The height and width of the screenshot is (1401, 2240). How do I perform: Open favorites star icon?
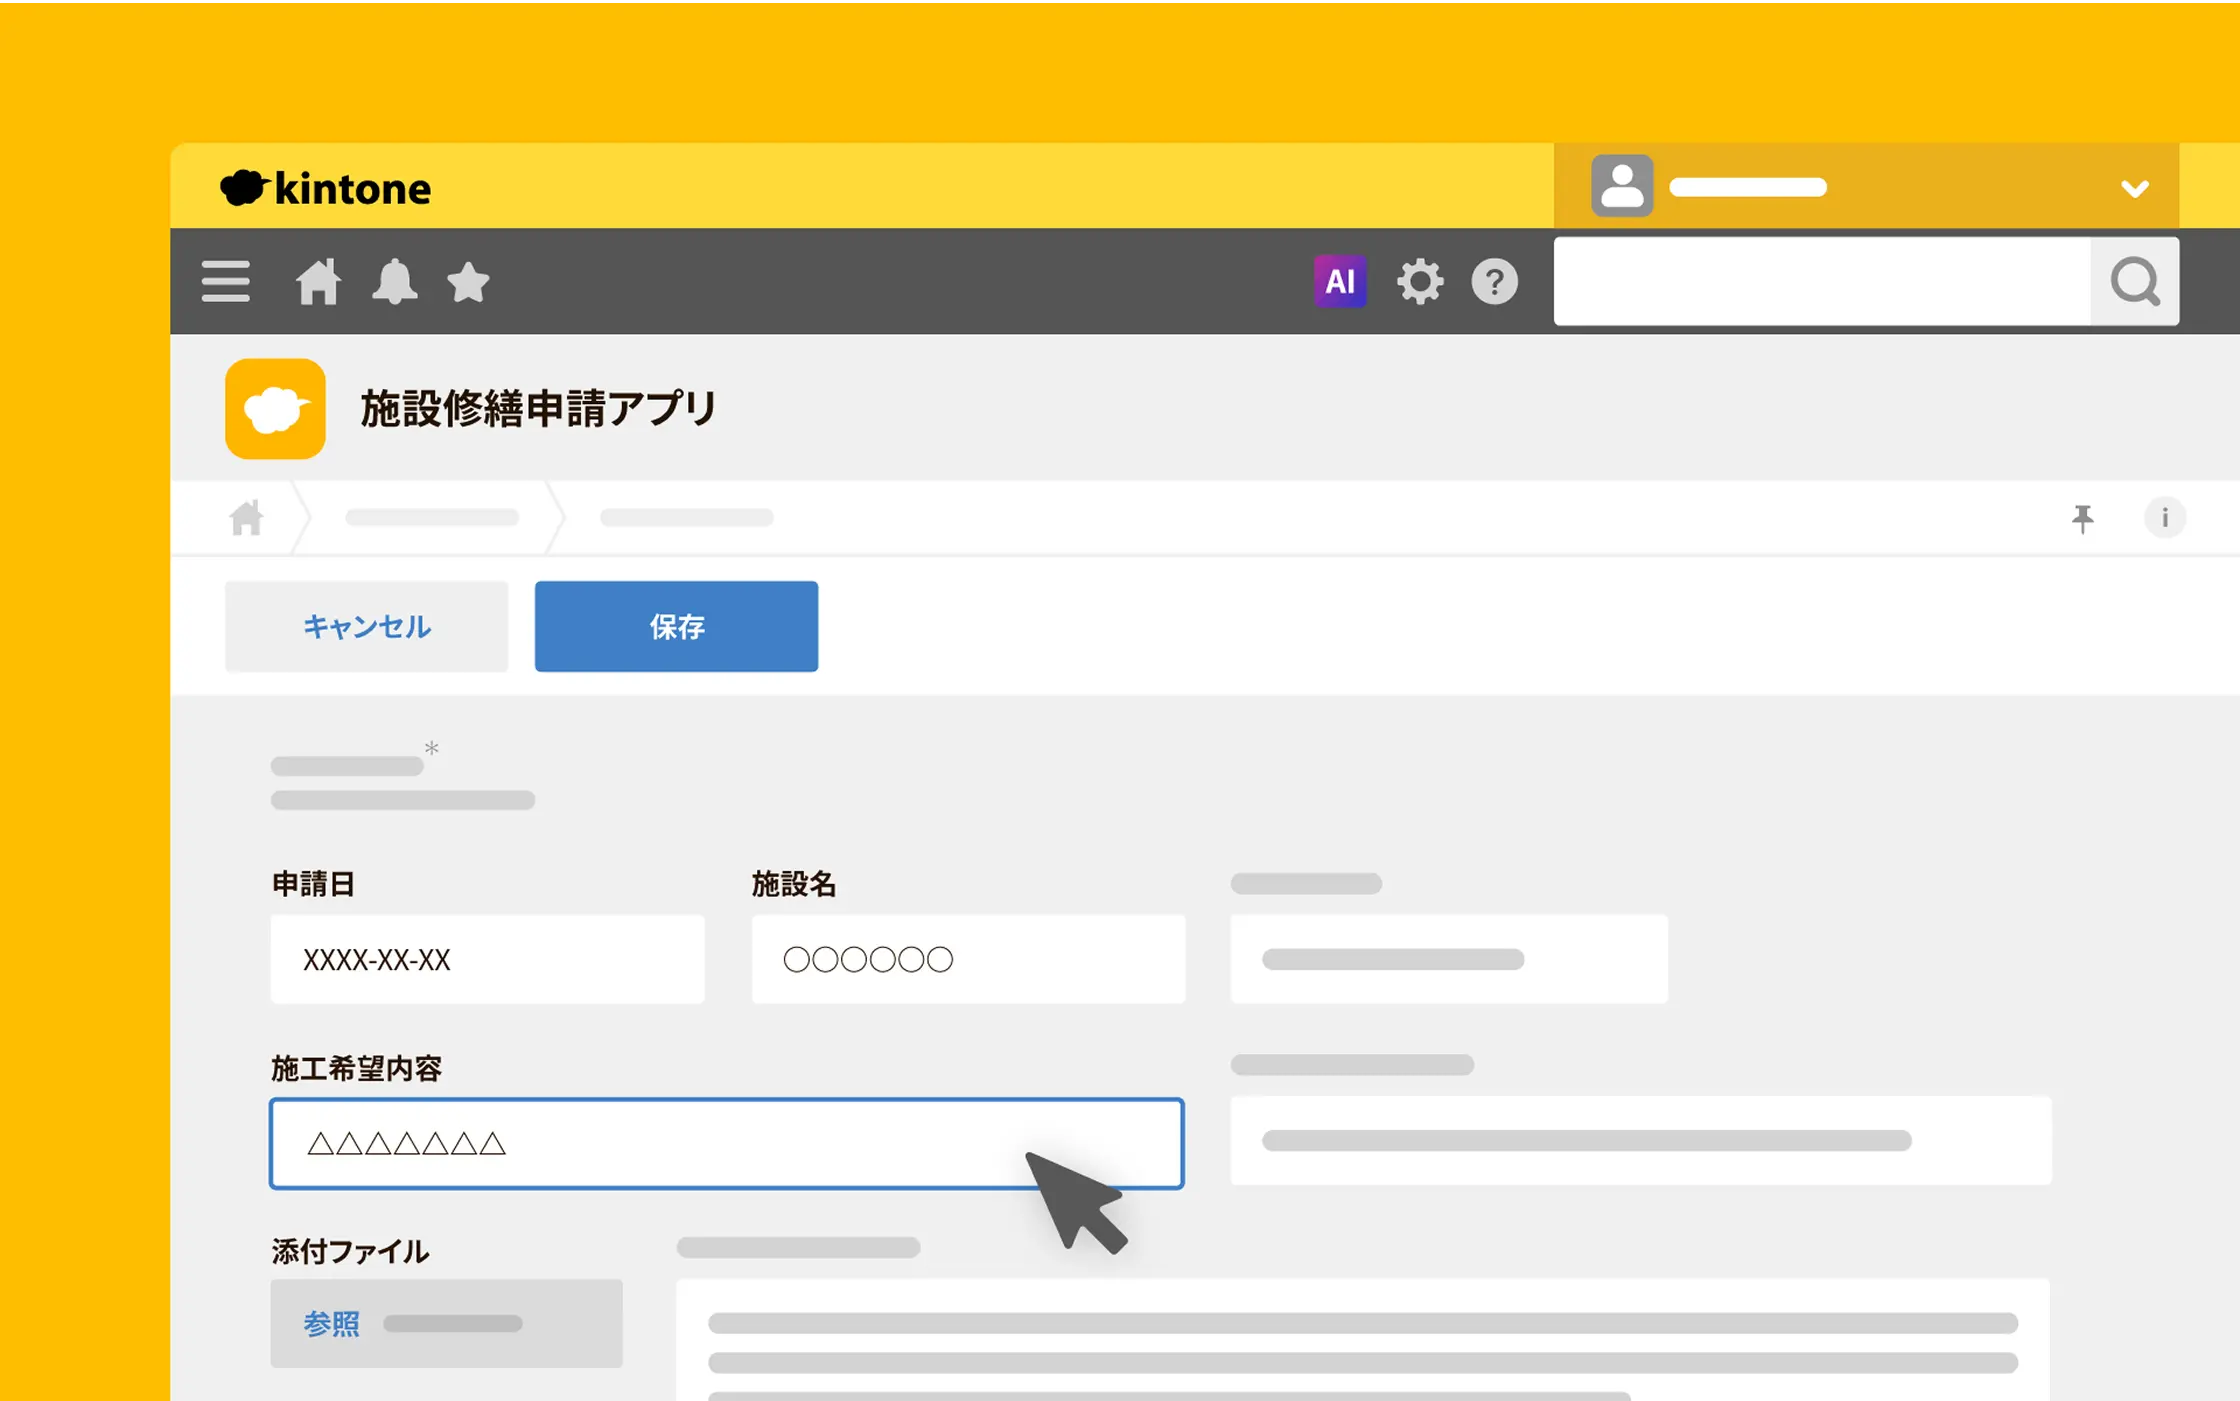pos(468,282)
